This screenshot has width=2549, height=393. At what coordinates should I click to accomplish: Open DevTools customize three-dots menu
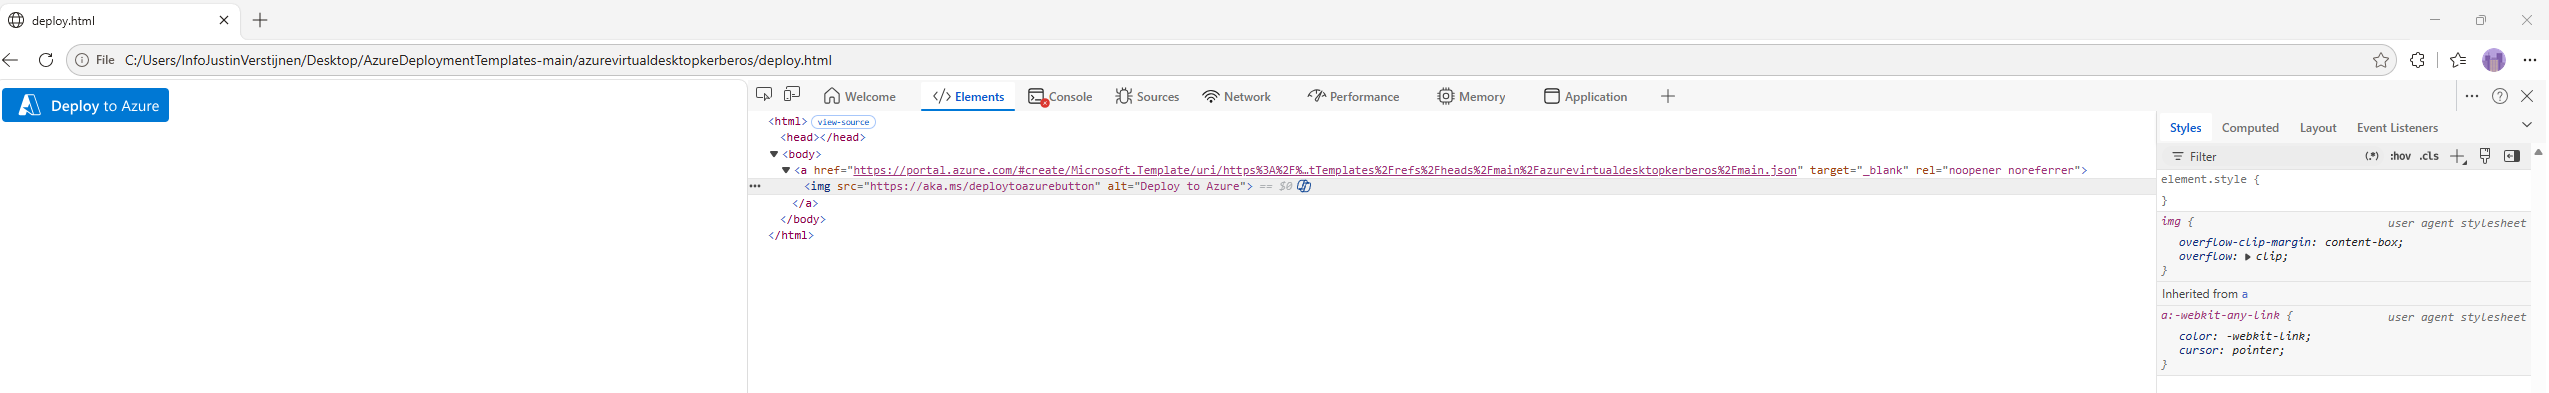pos(2471,96)
